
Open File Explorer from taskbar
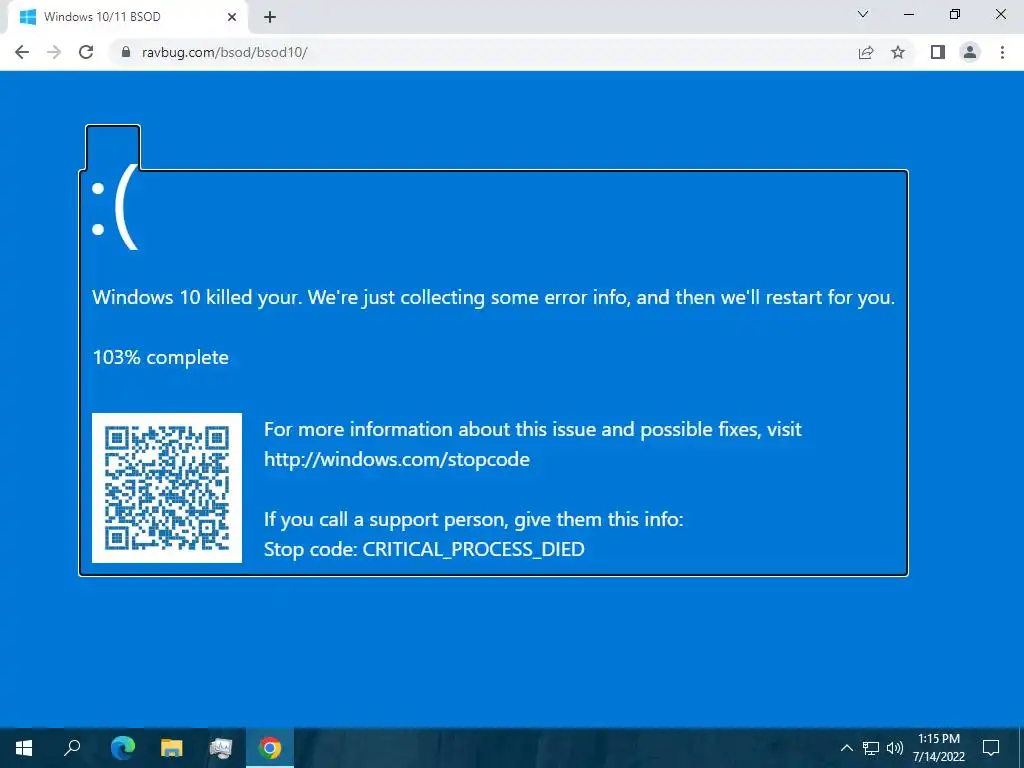click(172, 748)
